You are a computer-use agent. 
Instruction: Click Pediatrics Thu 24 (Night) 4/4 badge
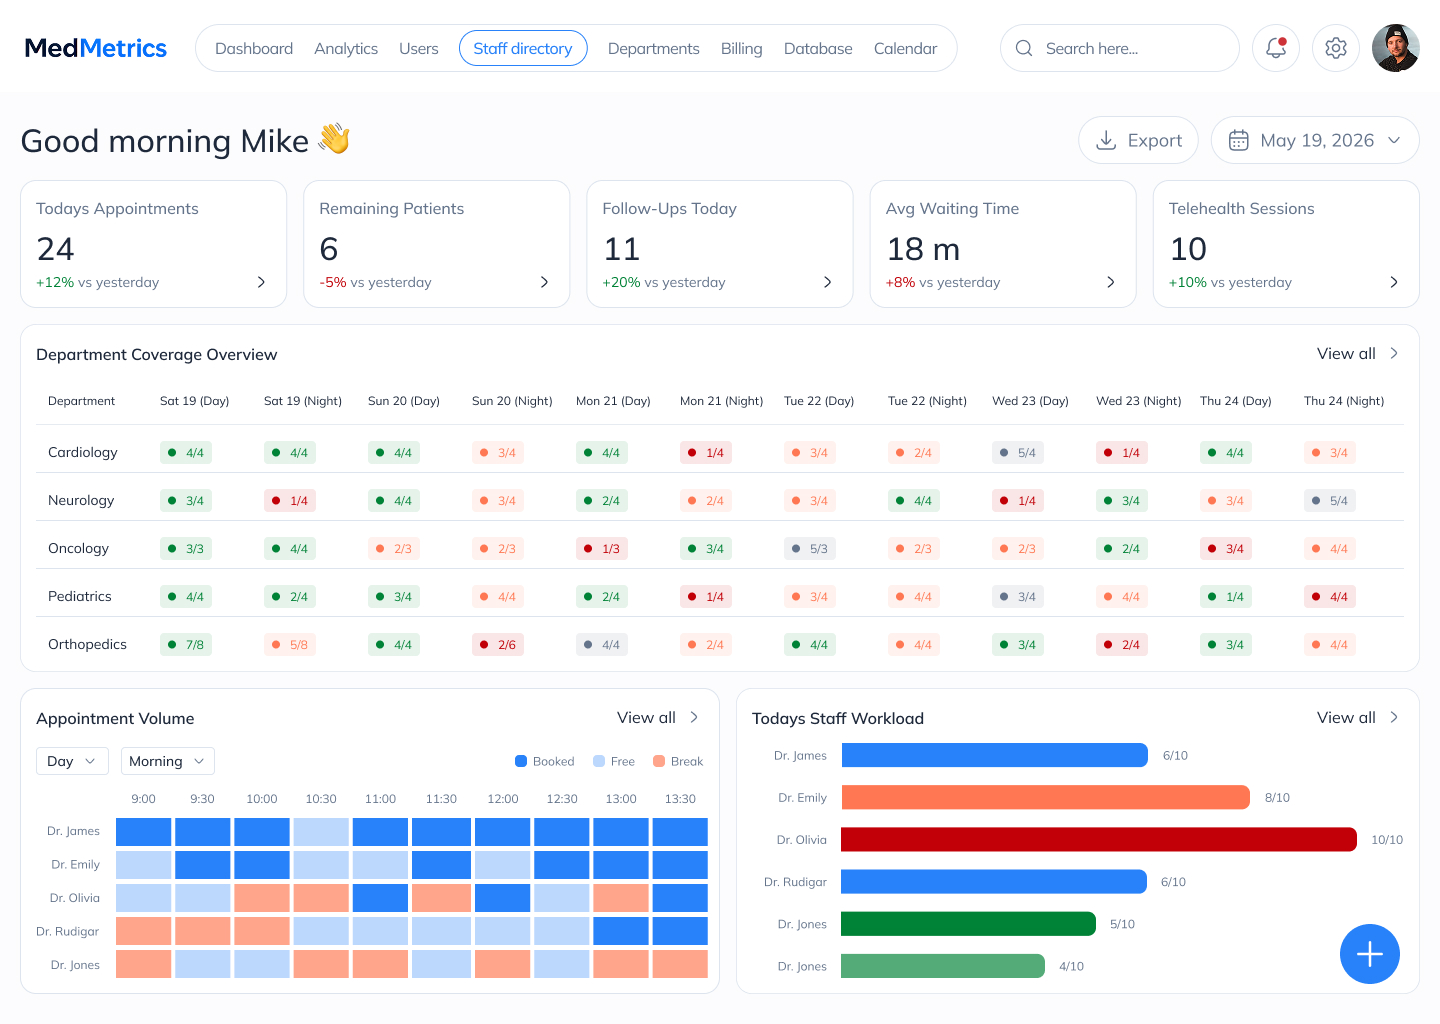(x=1330, y=597)
